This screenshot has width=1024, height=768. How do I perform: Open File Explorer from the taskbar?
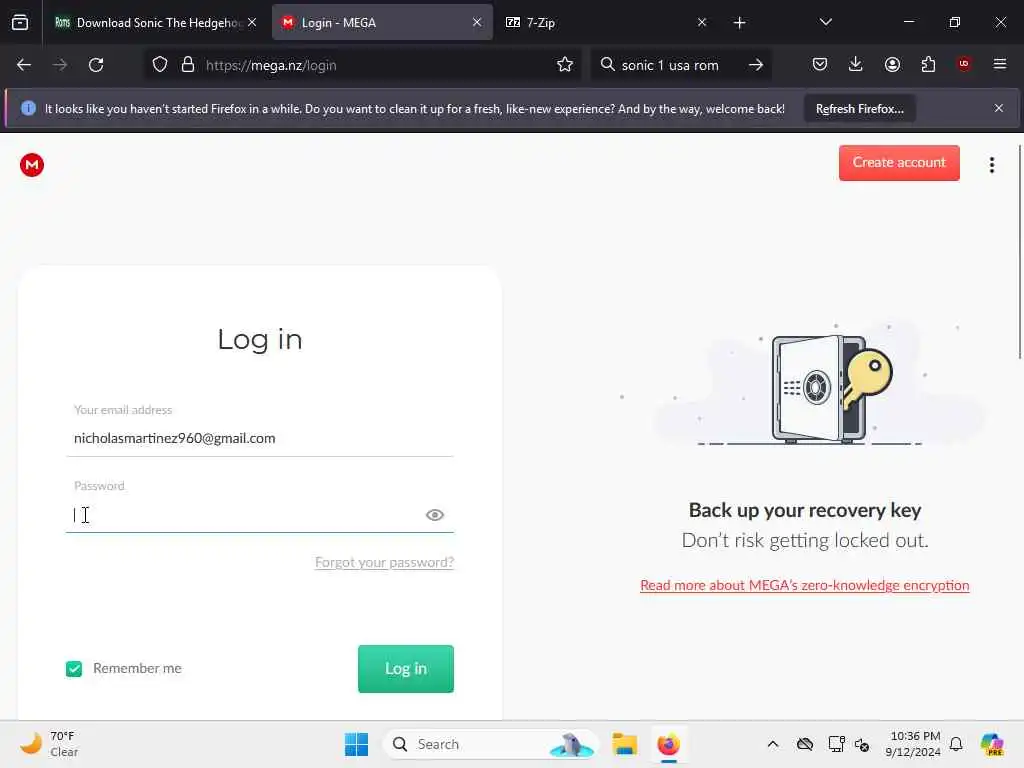[624, 744]
